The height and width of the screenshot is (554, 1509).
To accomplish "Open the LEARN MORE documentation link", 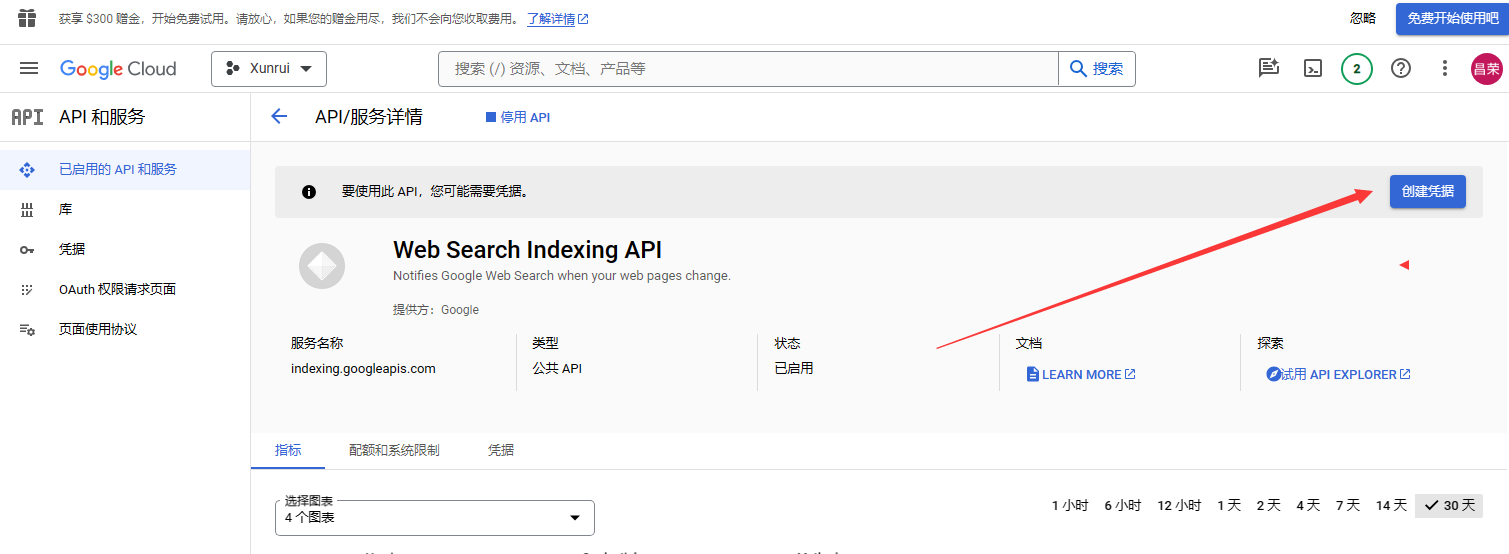I will pos(1081,375).
